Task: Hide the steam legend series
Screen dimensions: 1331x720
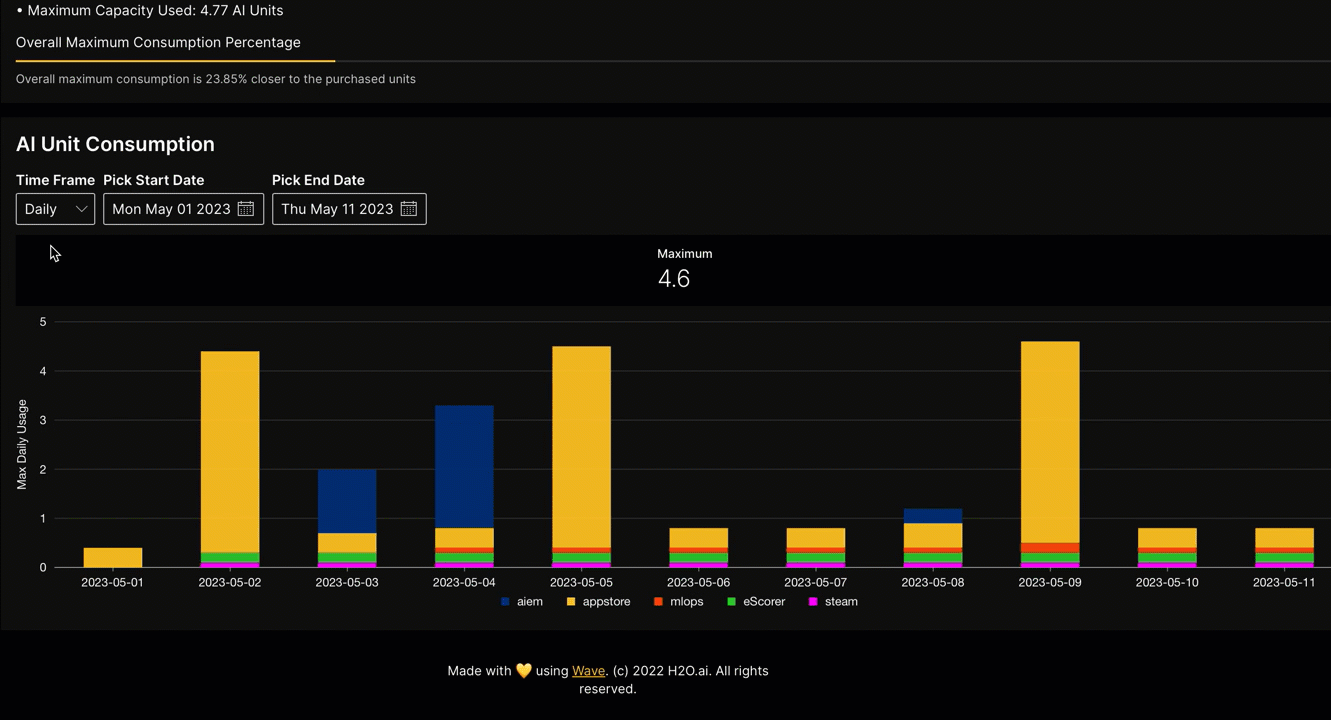Action: (833, 602)
